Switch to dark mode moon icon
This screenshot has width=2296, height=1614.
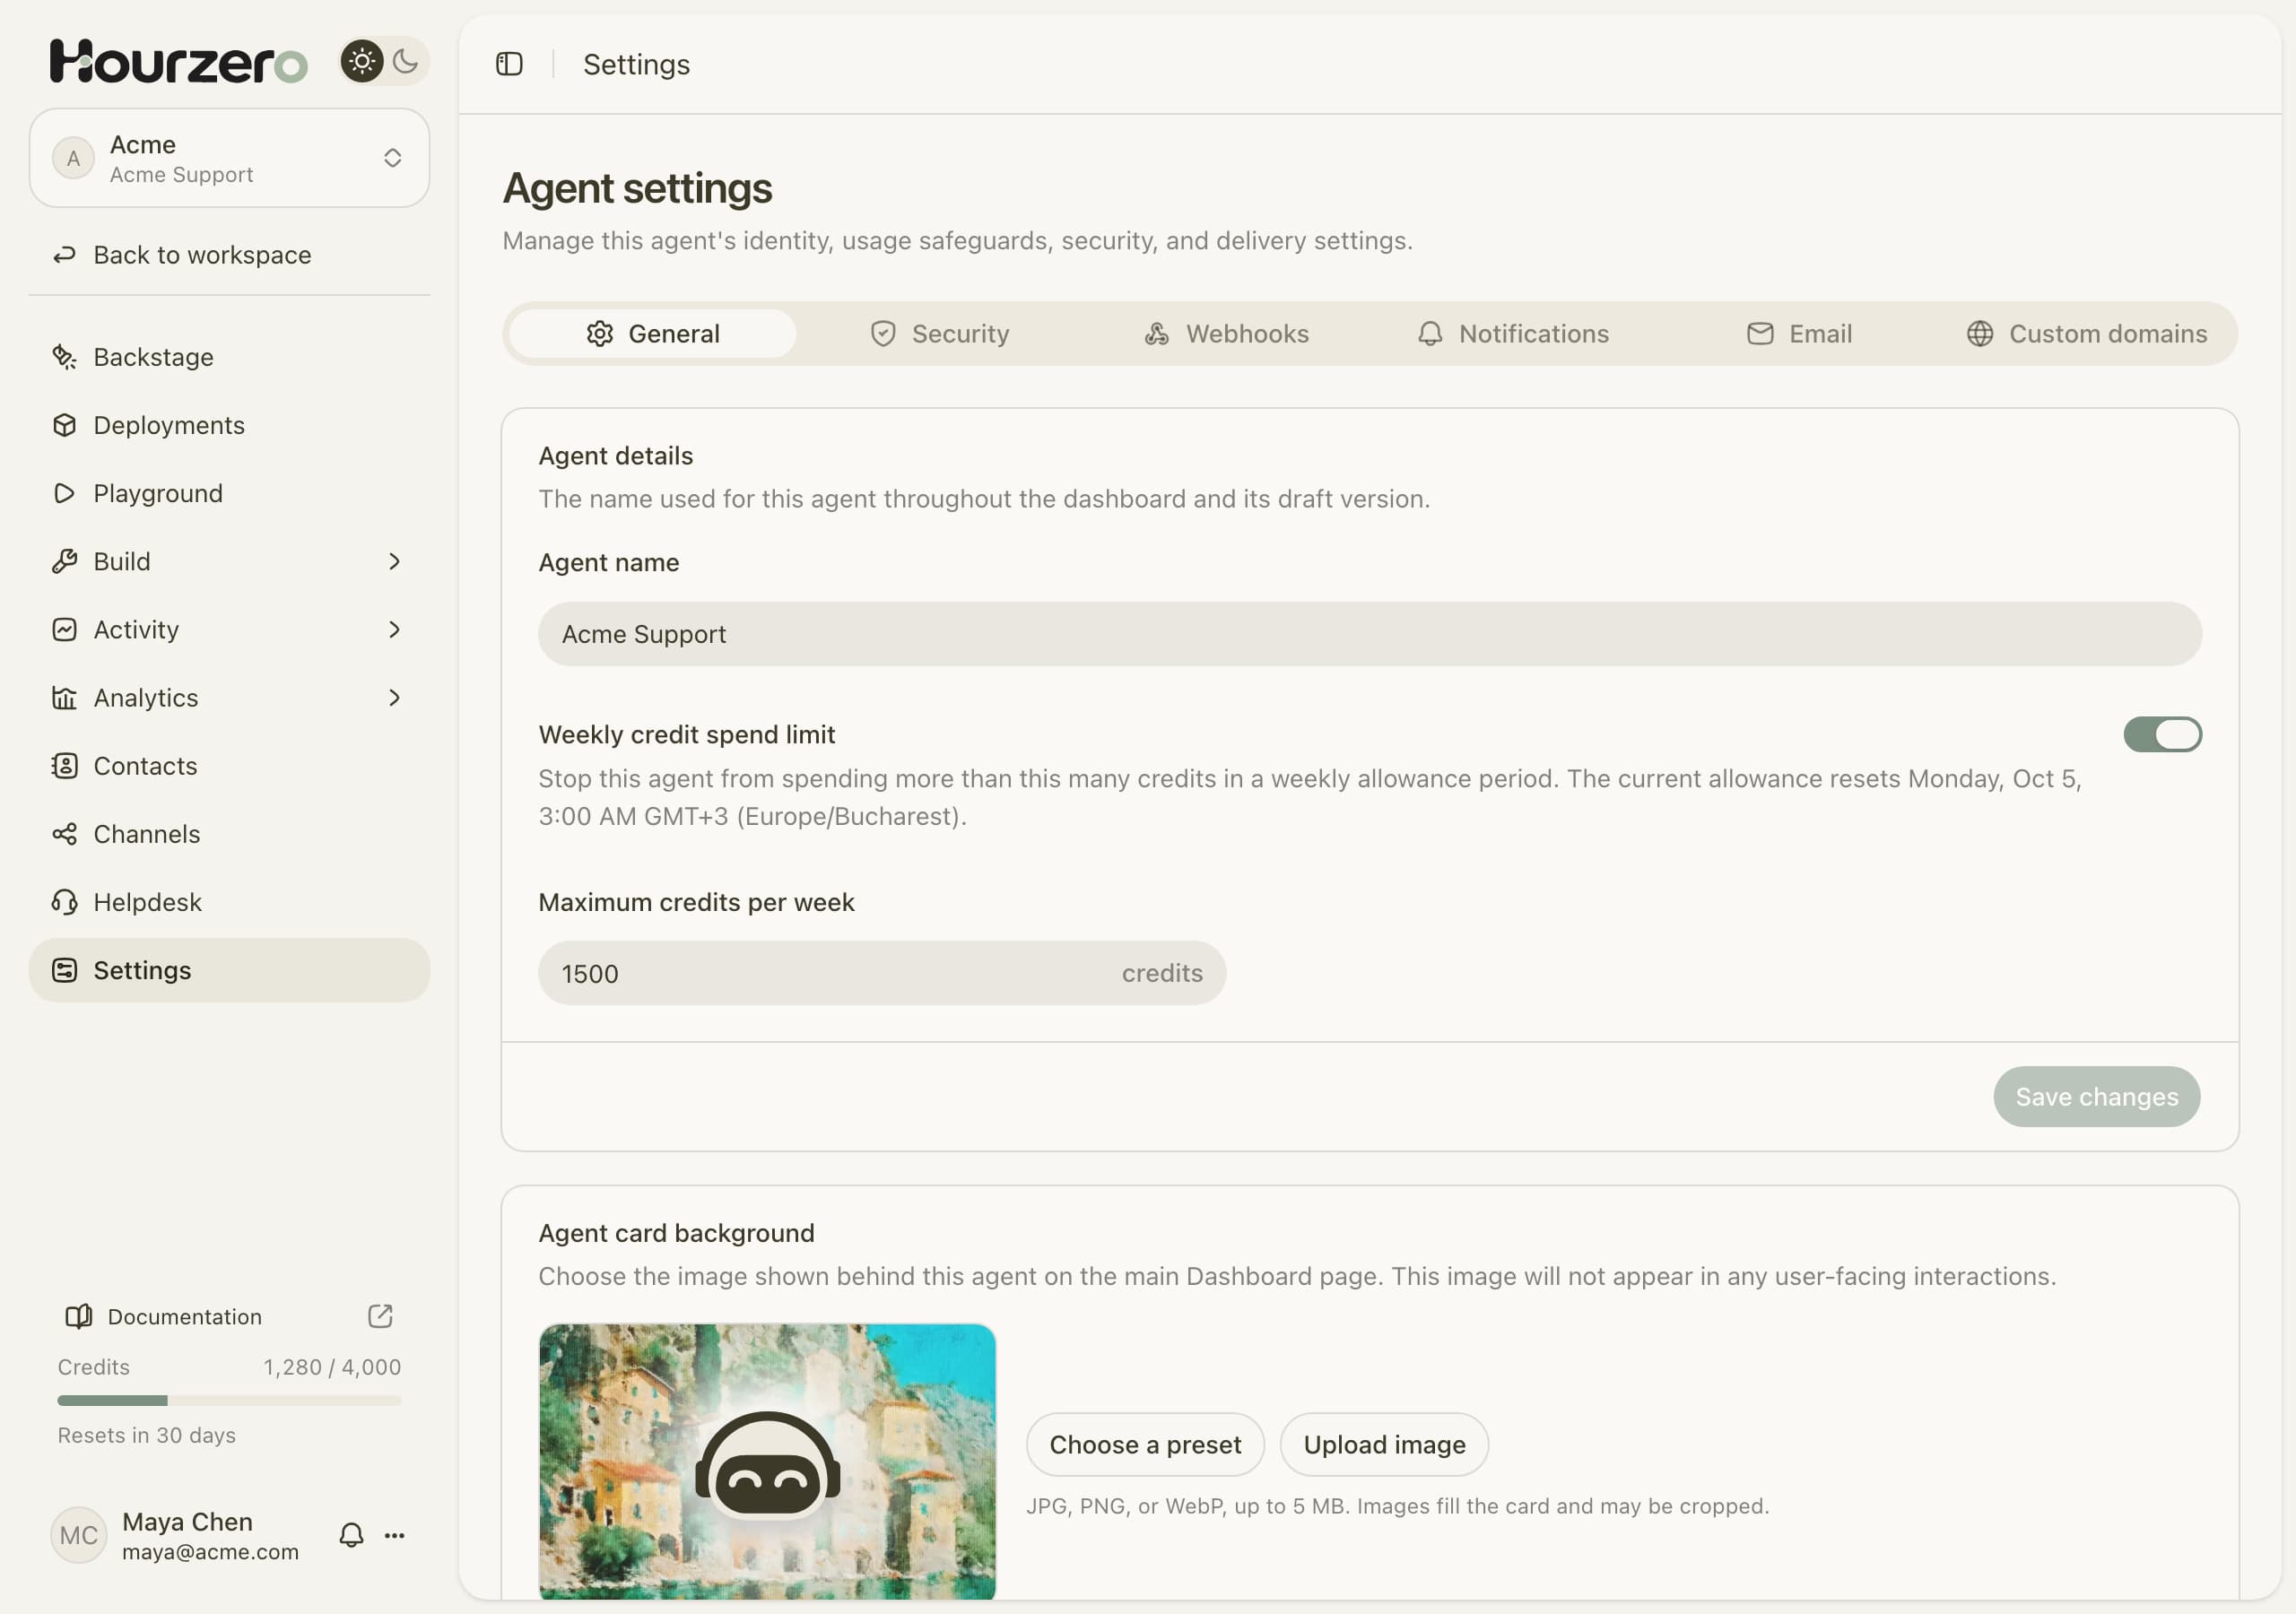(x=405, y=62)
